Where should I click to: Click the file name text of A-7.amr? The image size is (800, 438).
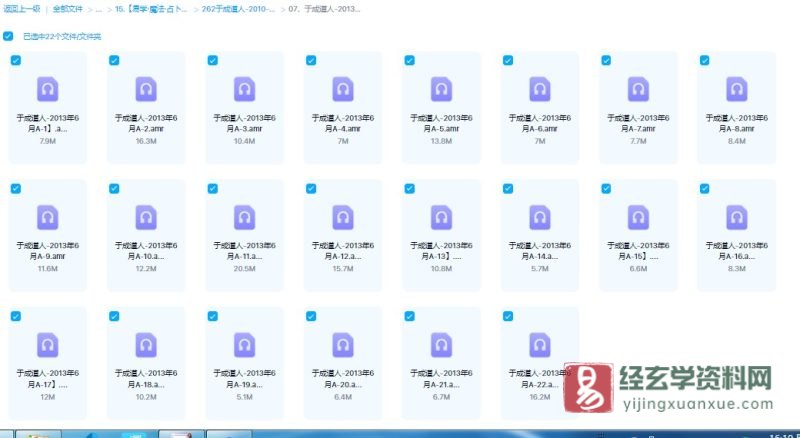[x=637, y=123]
